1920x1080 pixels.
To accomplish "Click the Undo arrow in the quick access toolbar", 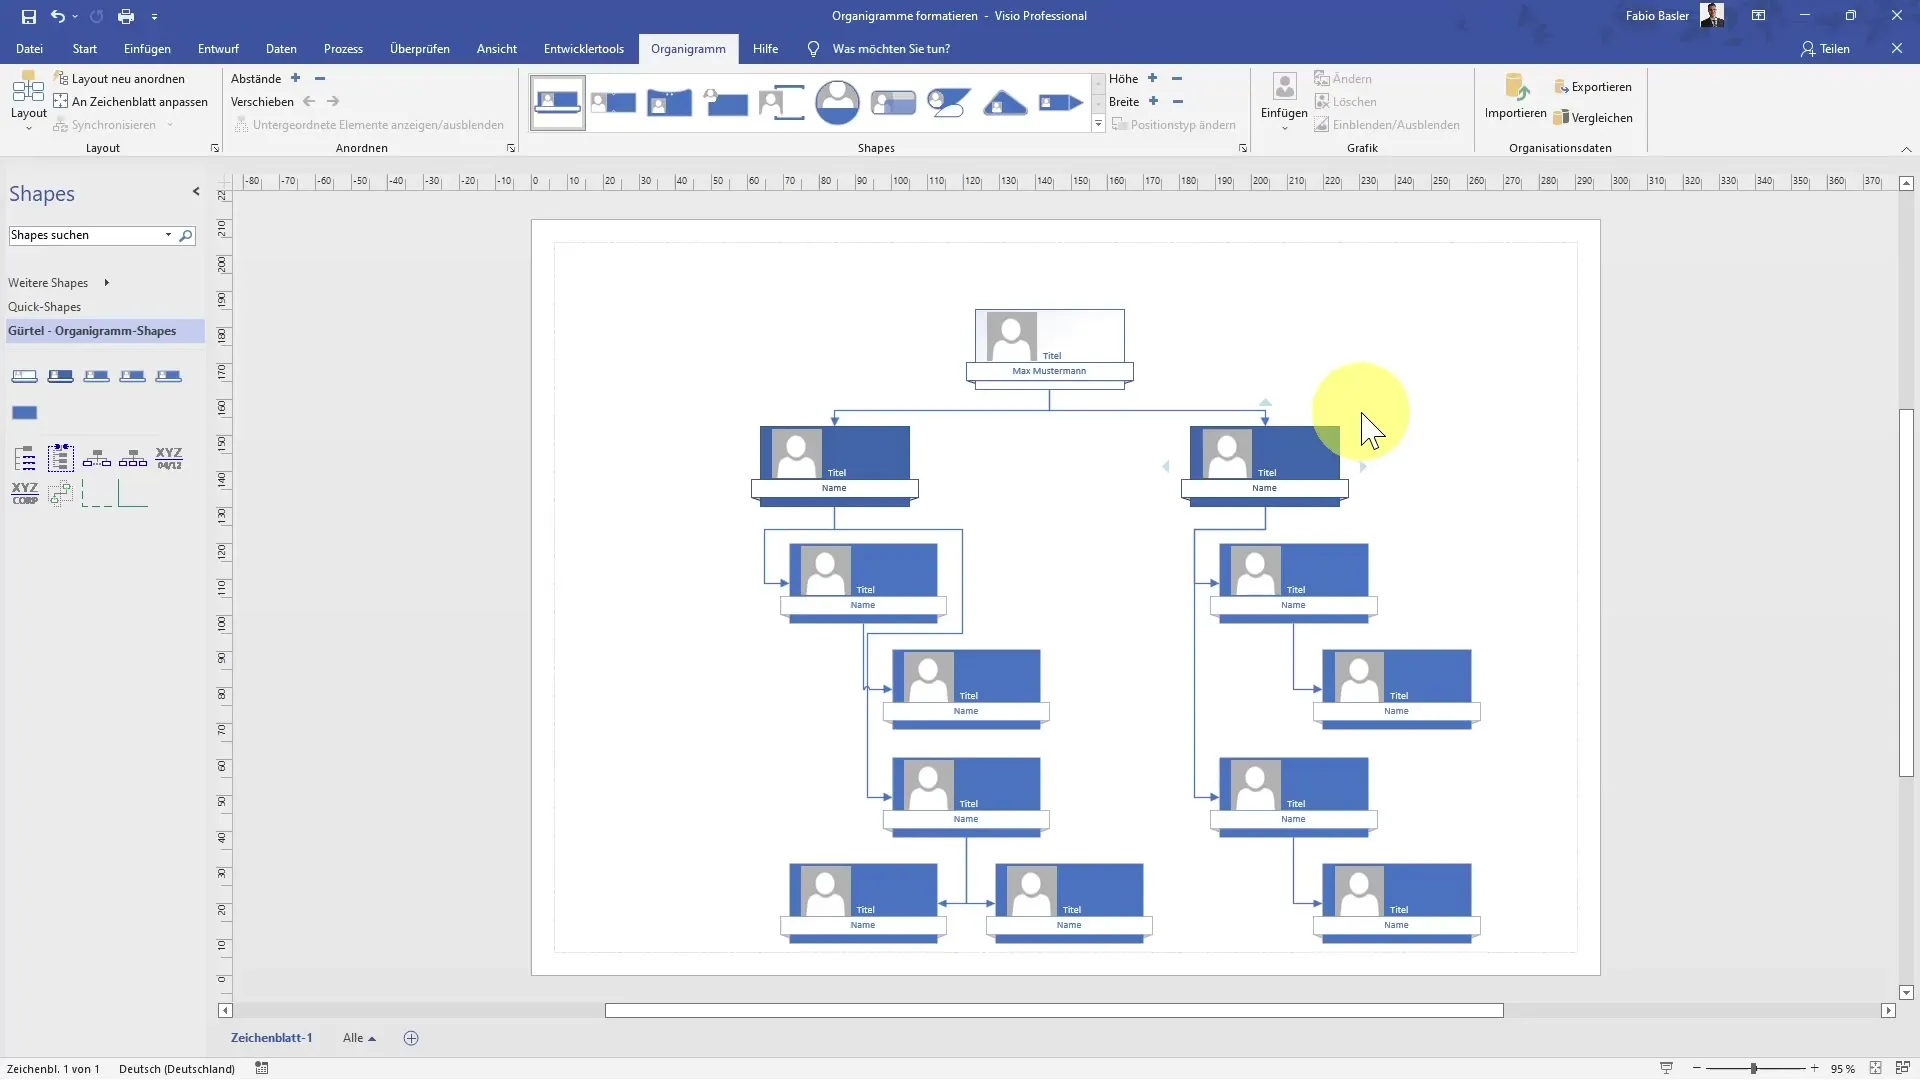I will click(58, 16).
